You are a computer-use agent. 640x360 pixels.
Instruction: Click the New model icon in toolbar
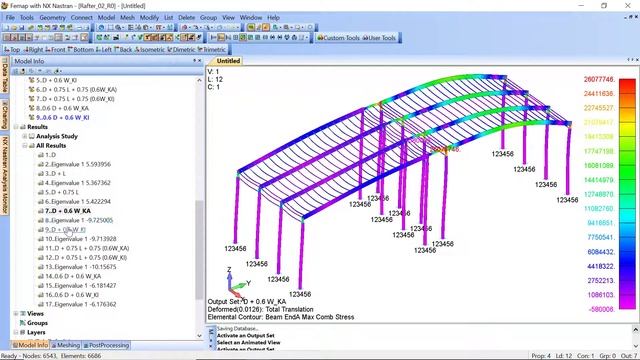point(7,27)
